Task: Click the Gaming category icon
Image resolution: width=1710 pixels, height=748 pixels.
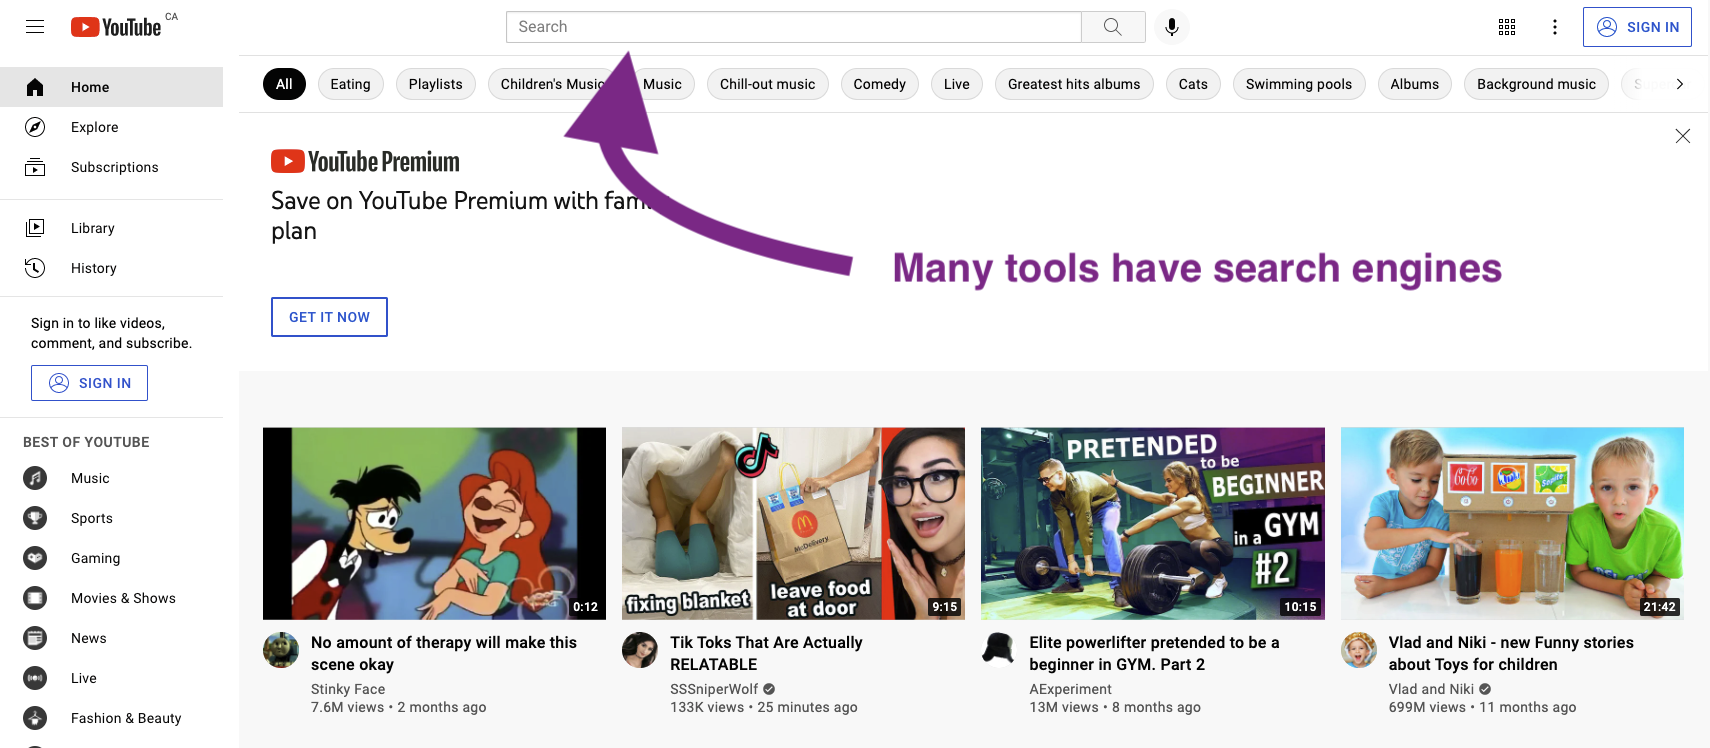Action: [35, 558]
